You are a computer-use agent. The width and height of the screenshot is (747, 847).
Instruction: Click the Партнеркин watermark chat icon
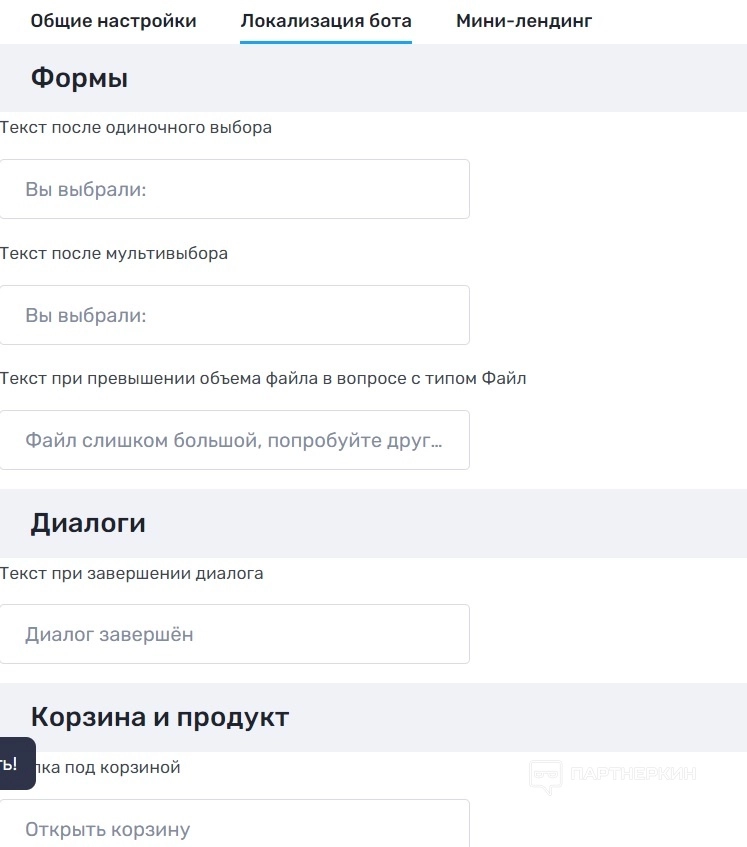tap(545, 774)
